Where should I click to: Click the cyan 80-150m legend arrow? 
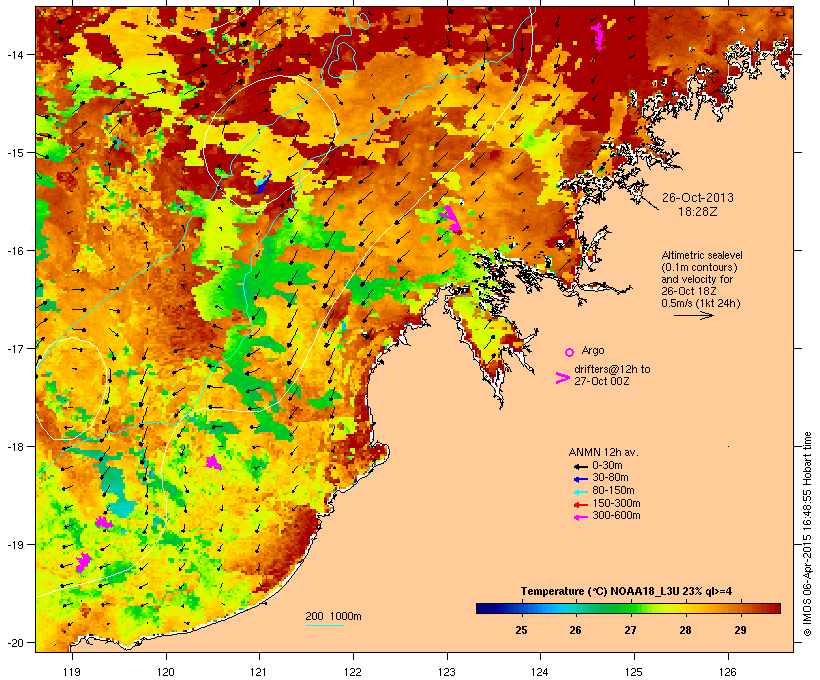coord(580,492)
